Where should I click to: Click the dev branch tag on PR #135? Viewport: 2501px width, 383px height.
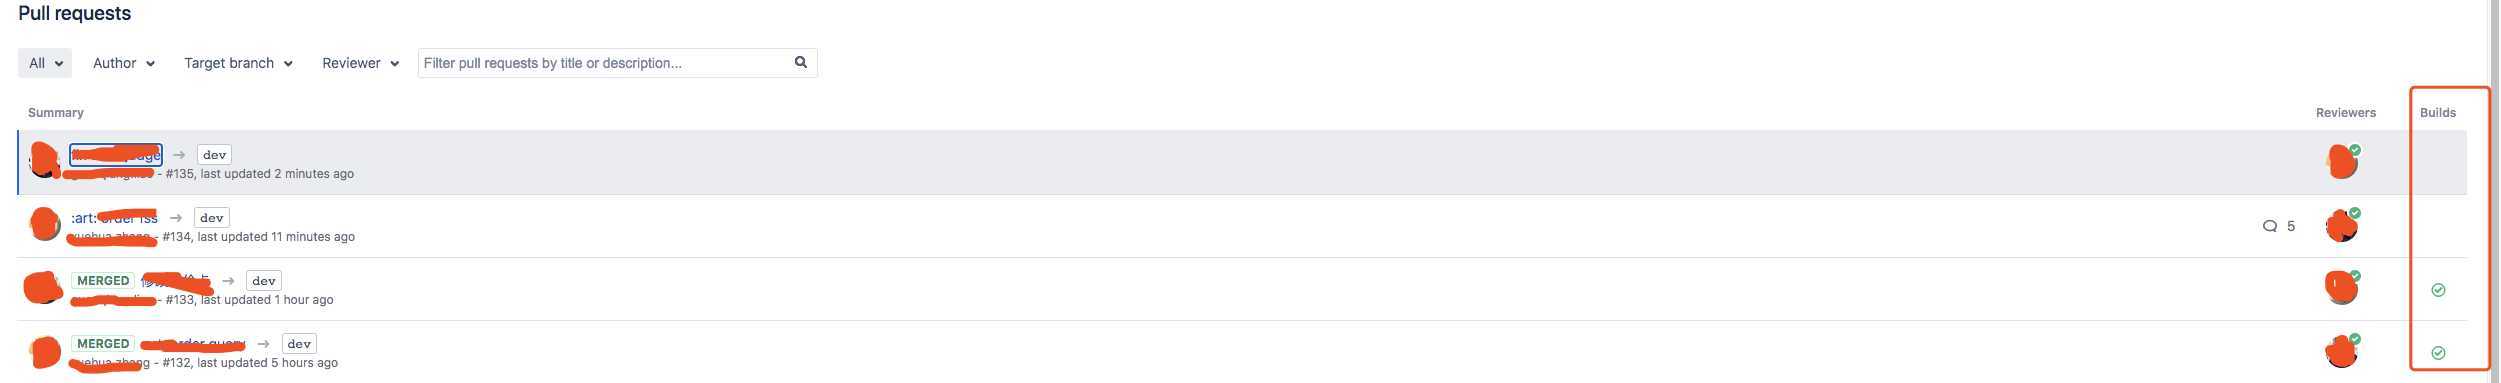pyautogui.click(x=214, y=155)
